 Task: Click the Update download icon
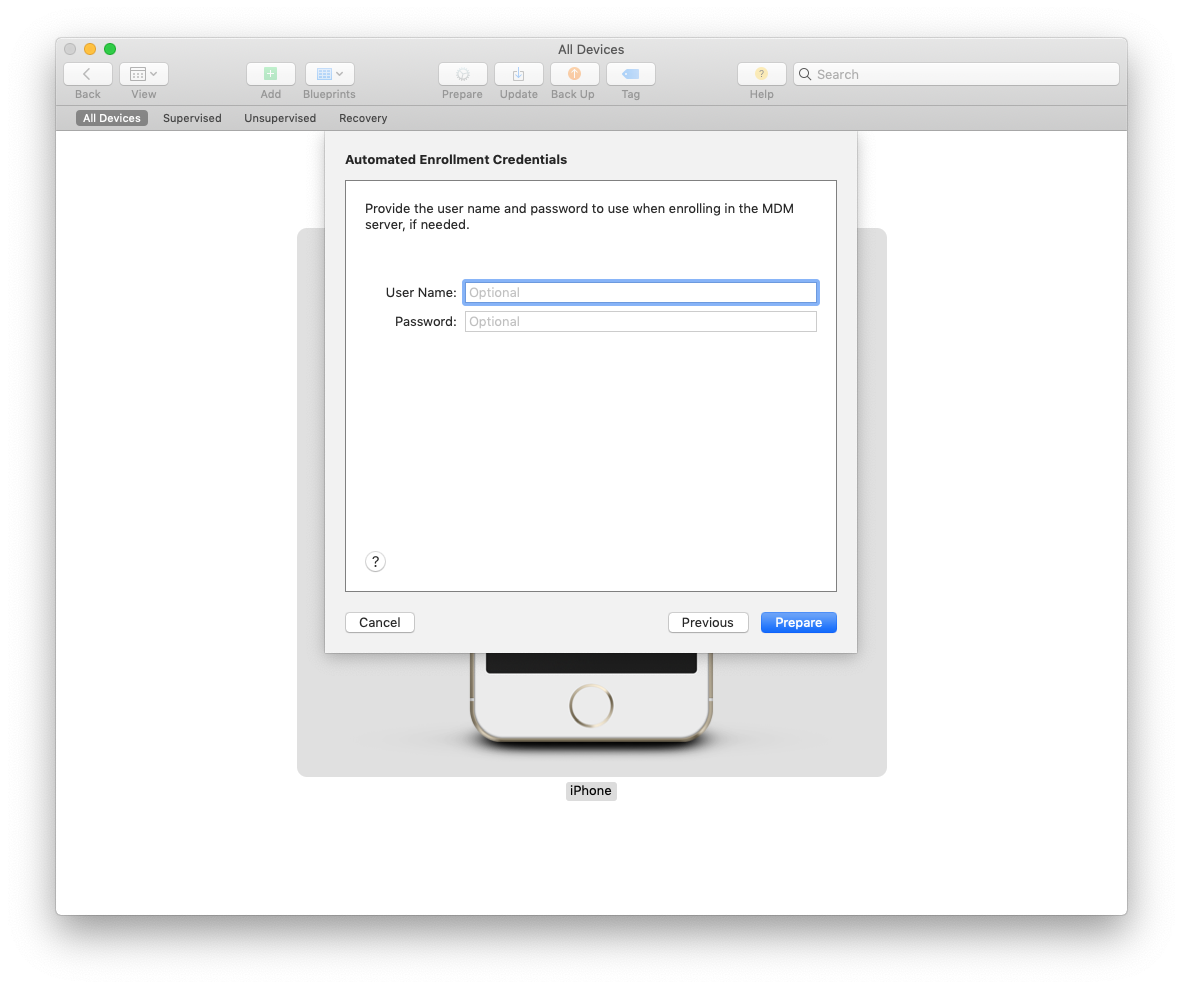(x=518, y=74)
